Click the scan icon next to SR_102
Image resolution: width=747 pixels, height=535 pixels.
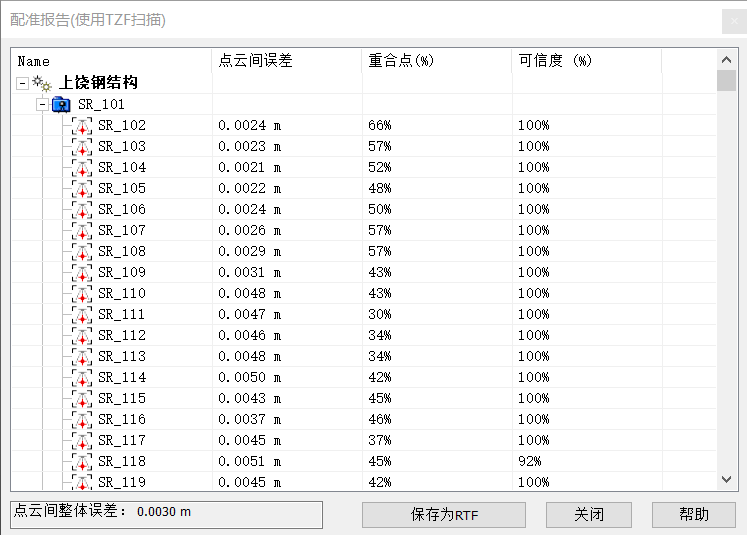pyautogui.click(x=82, y=126)
